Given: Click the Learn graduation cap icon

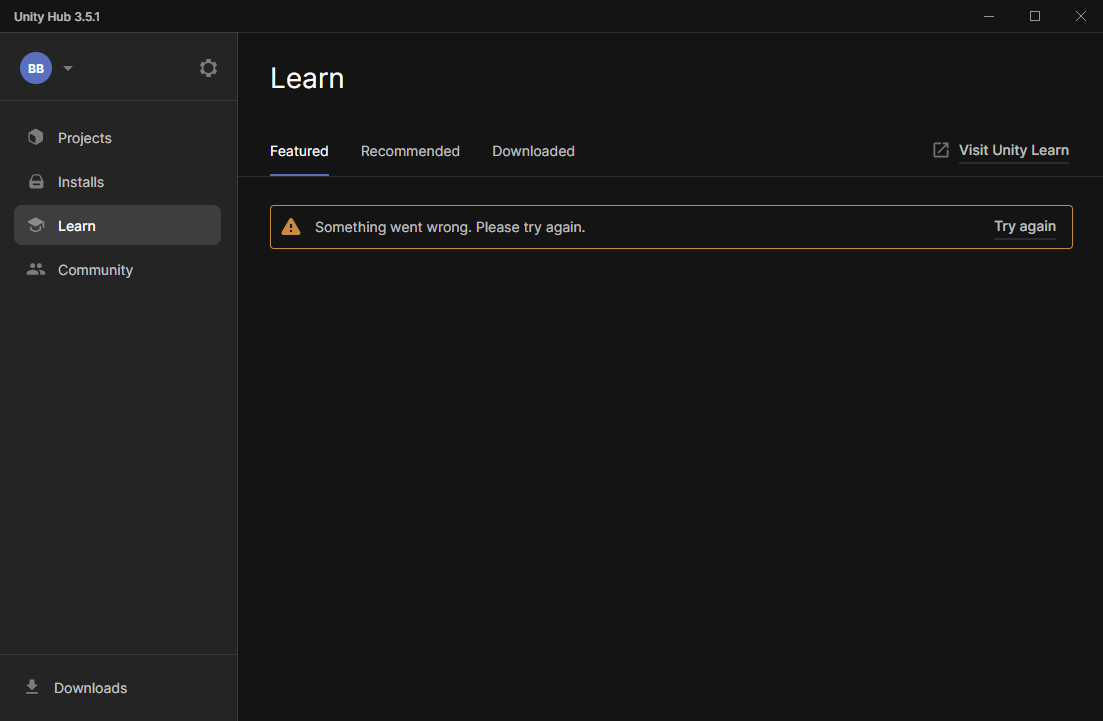Looking at the screenshot, I should [36, 226].
